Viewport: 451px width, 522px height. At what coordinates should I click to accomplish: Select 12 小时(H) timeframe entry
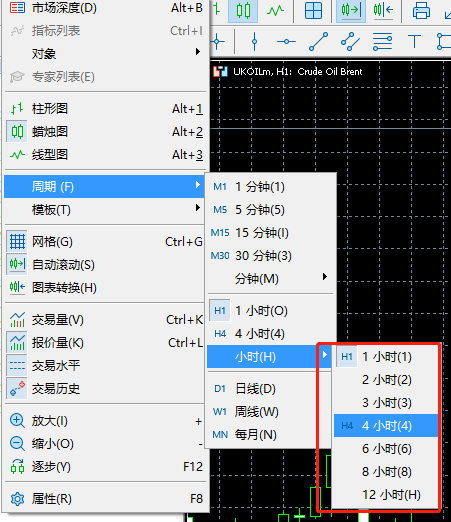386,495
